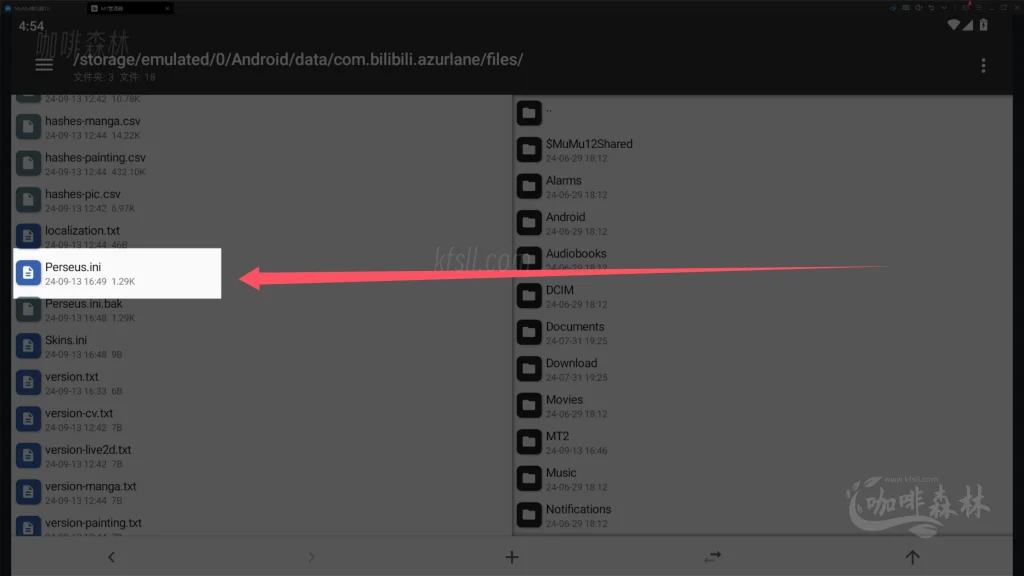Open the parent directory '..' folder
The width and height of the screenshot is (1024, 576).
tap(762, 113)
